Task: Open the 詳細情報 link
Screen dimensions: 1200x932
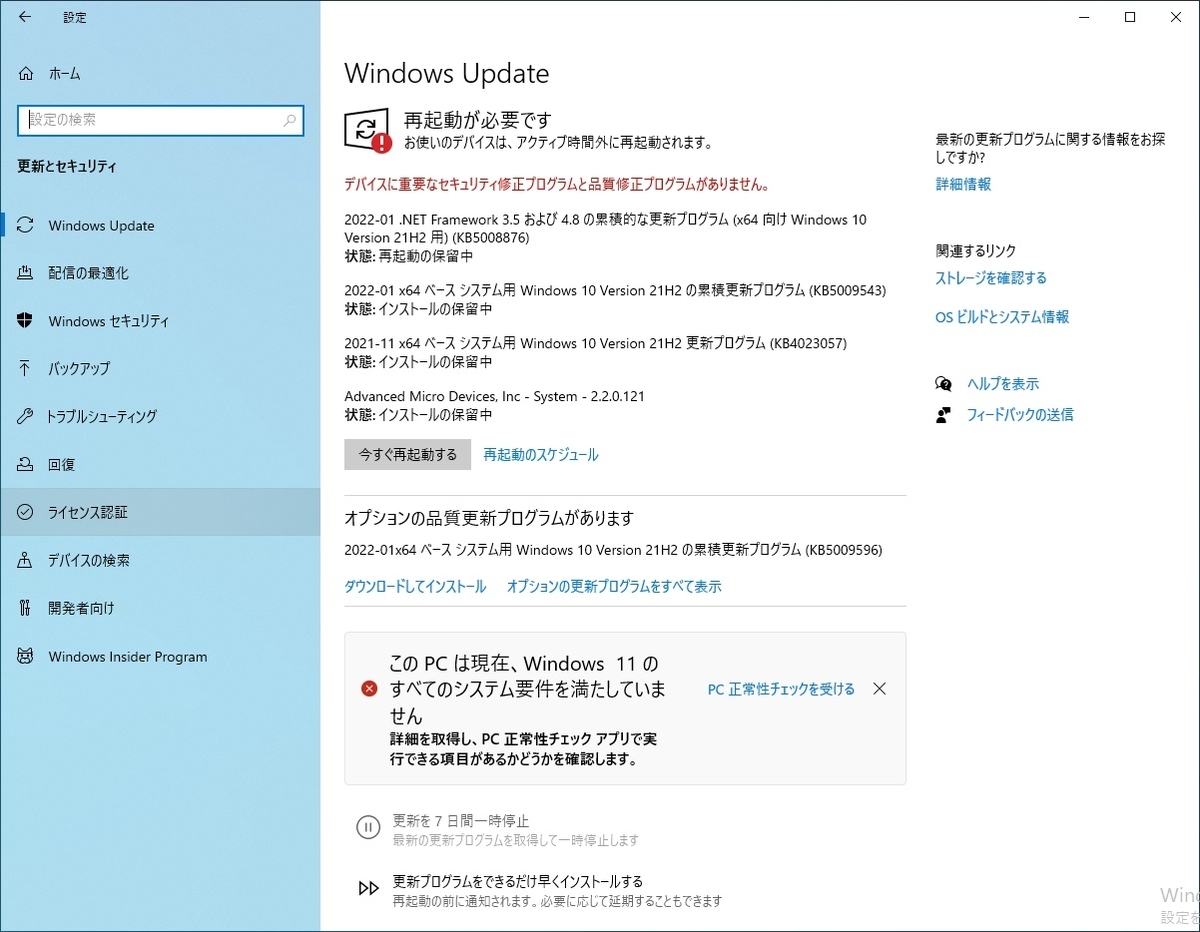Action: pyautogui.click(x=963, y=184)
